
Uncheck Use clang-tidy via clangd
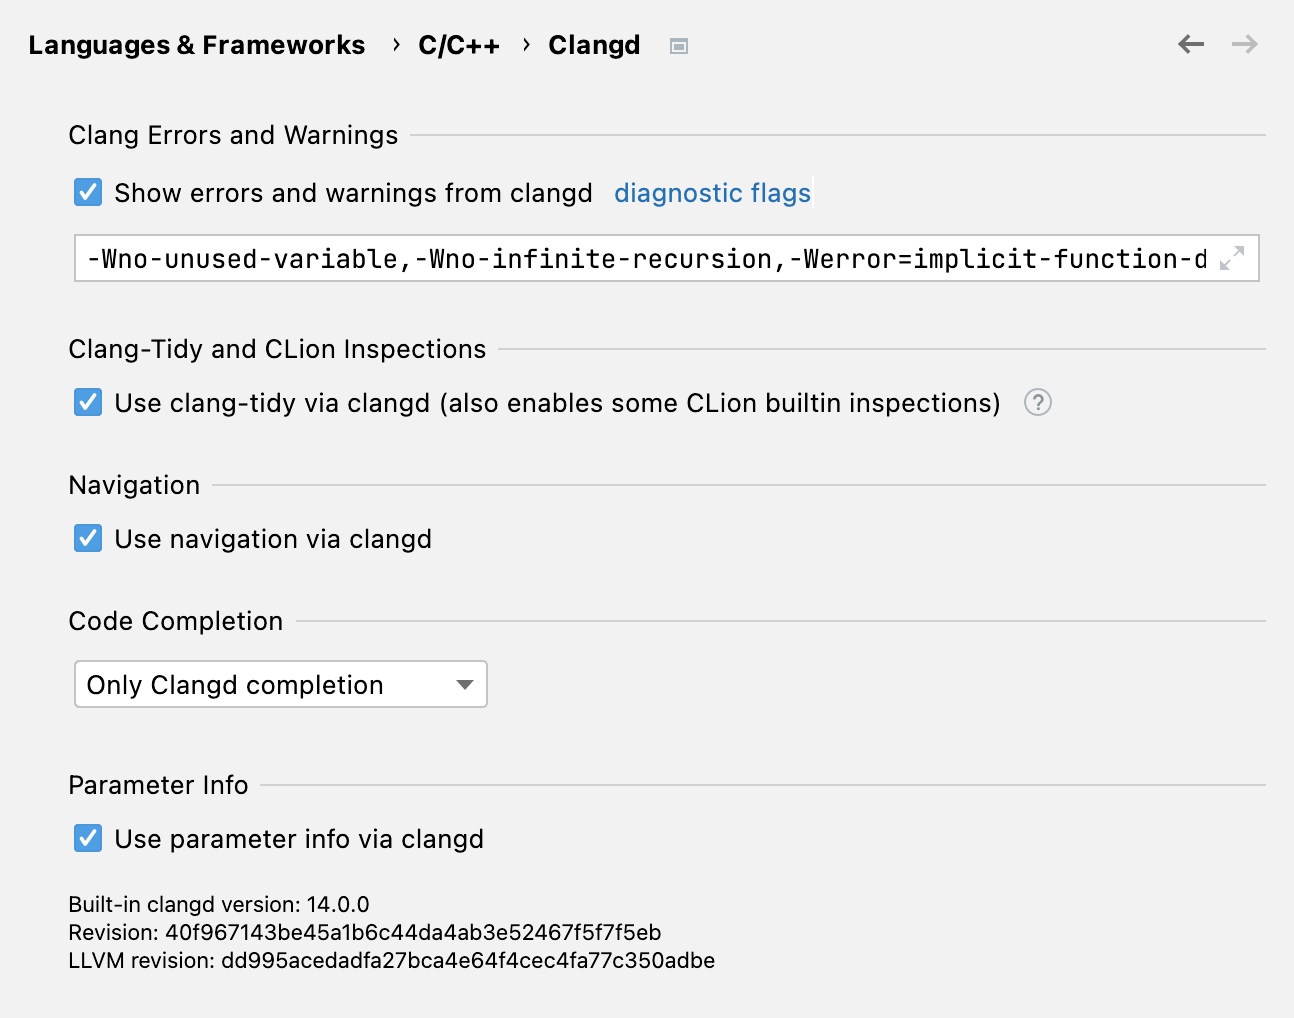pos(88,402)
